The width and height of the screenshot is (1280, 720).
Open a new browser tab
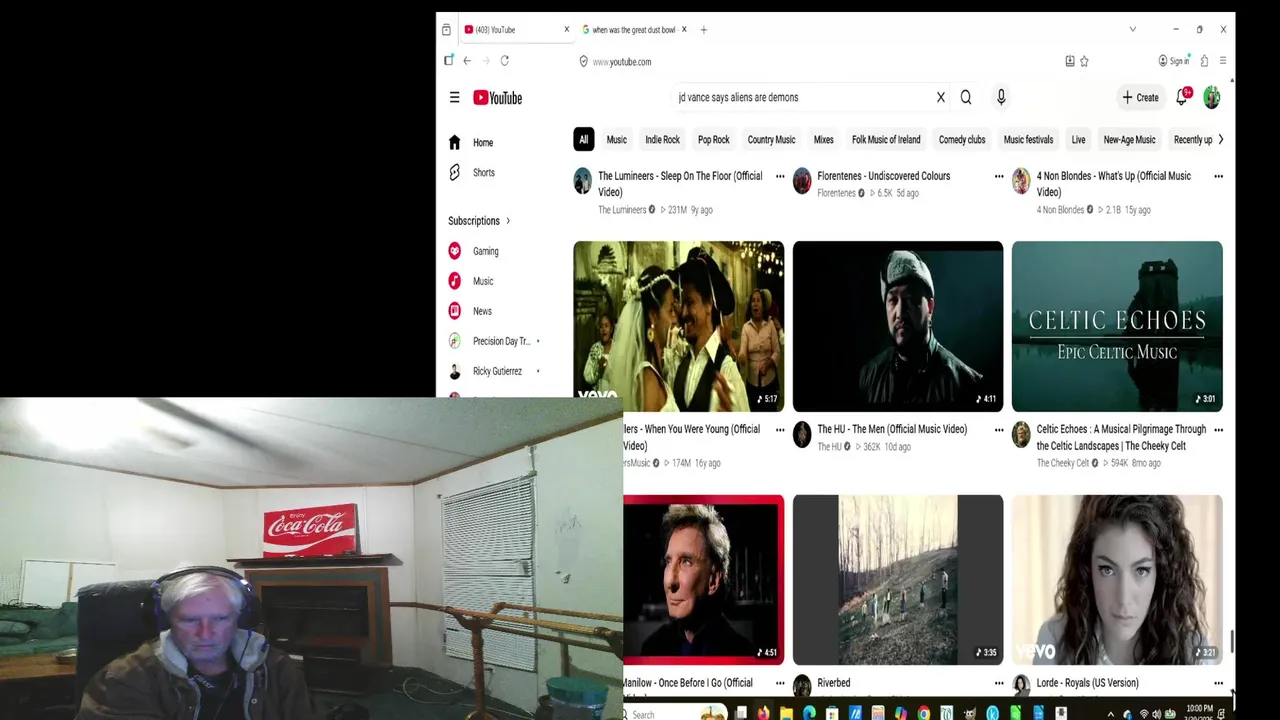703,30
